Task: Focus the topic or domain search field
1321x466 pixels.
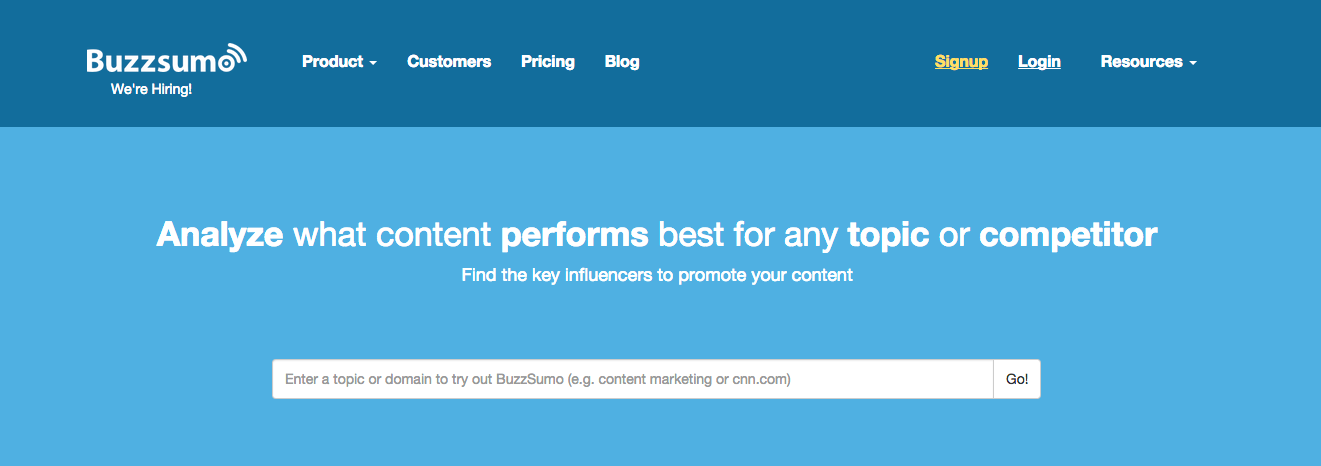Action: [x=632, y=380]
